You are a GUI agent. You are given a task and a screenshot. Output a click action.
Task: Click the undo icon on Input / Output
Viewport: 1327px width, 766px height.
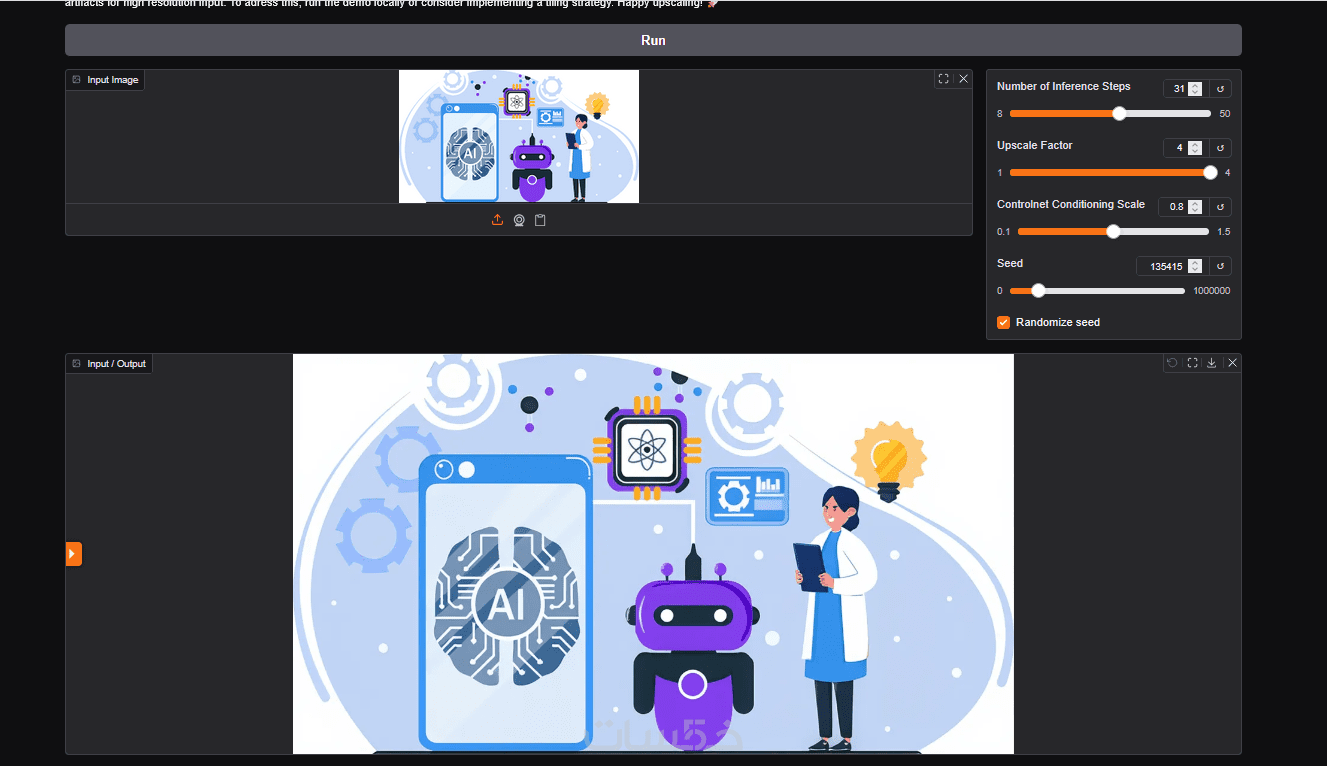1173,363
